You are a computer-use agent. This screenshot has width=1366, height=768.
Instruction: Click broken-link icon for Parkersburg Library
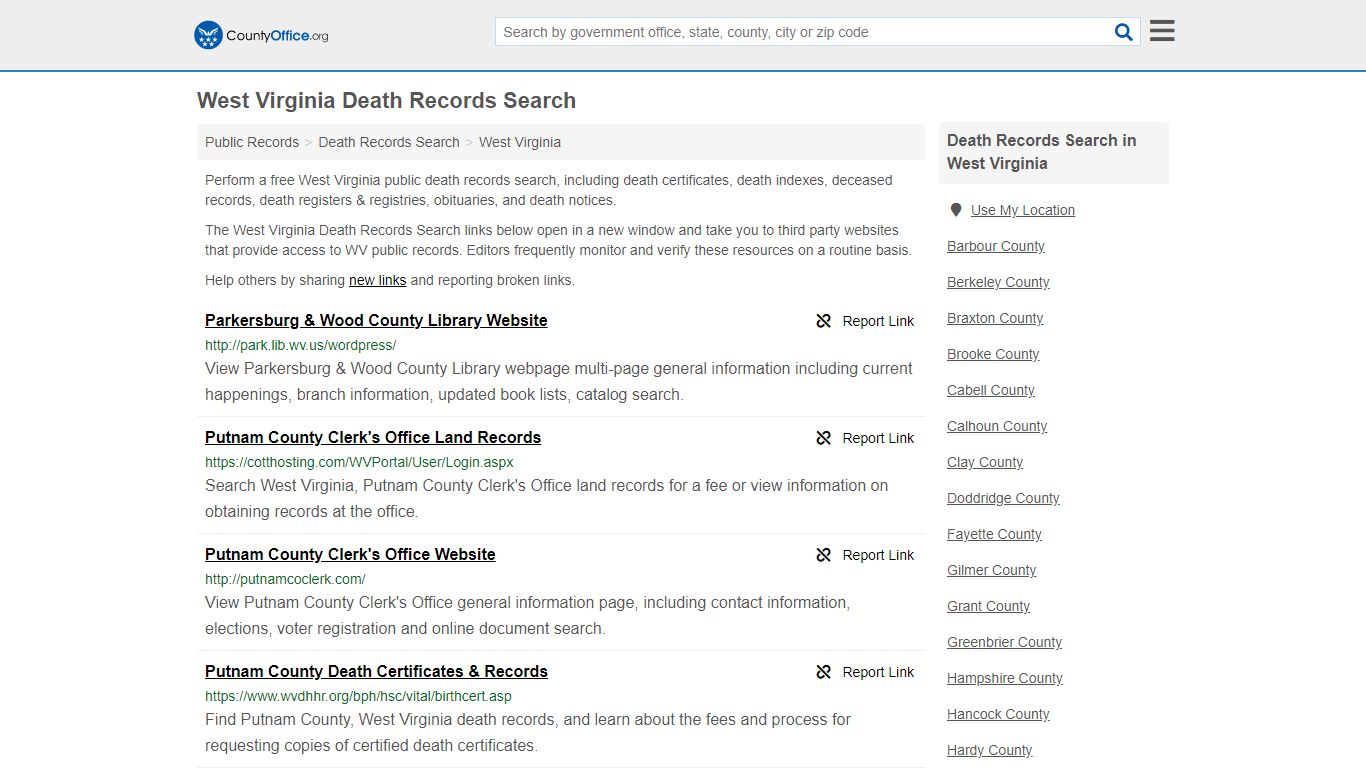[x=824, y=321]
